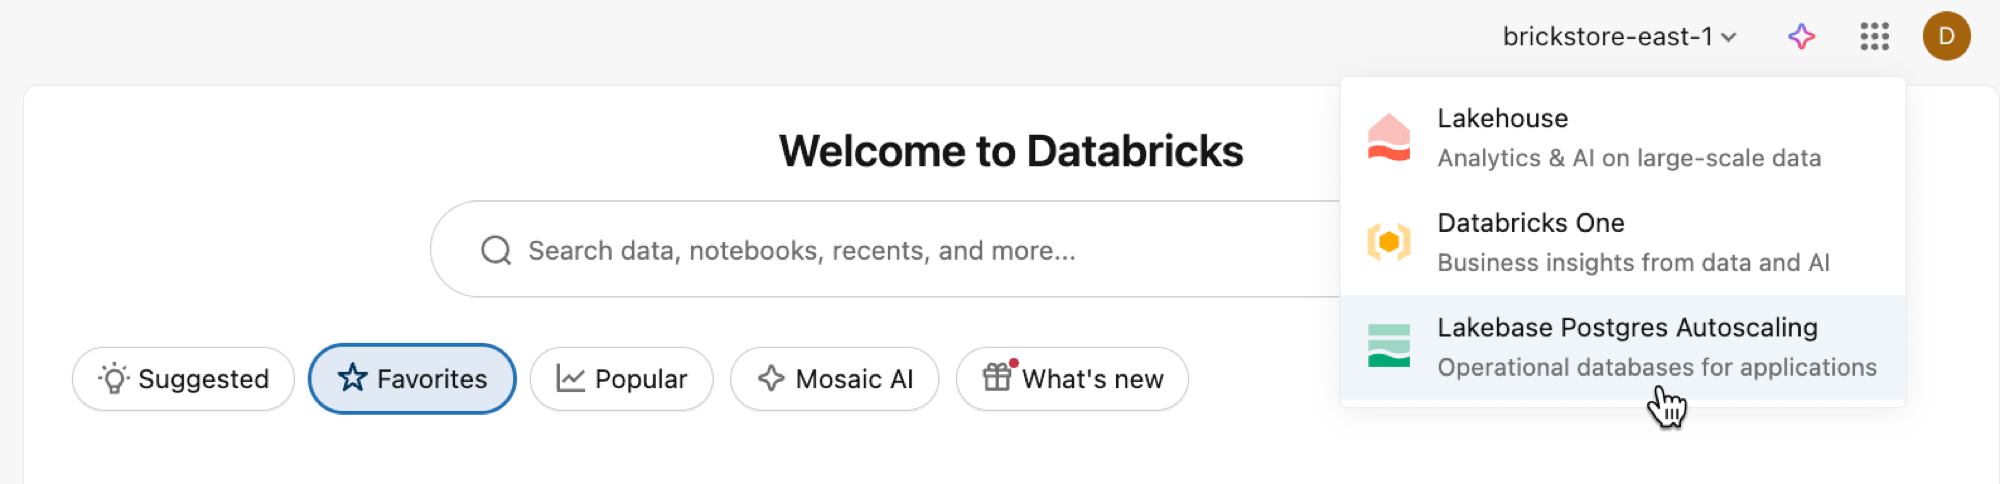
Task: Click the Lakebase Postgres Autoscaling icon
Action: point(1389,346)
